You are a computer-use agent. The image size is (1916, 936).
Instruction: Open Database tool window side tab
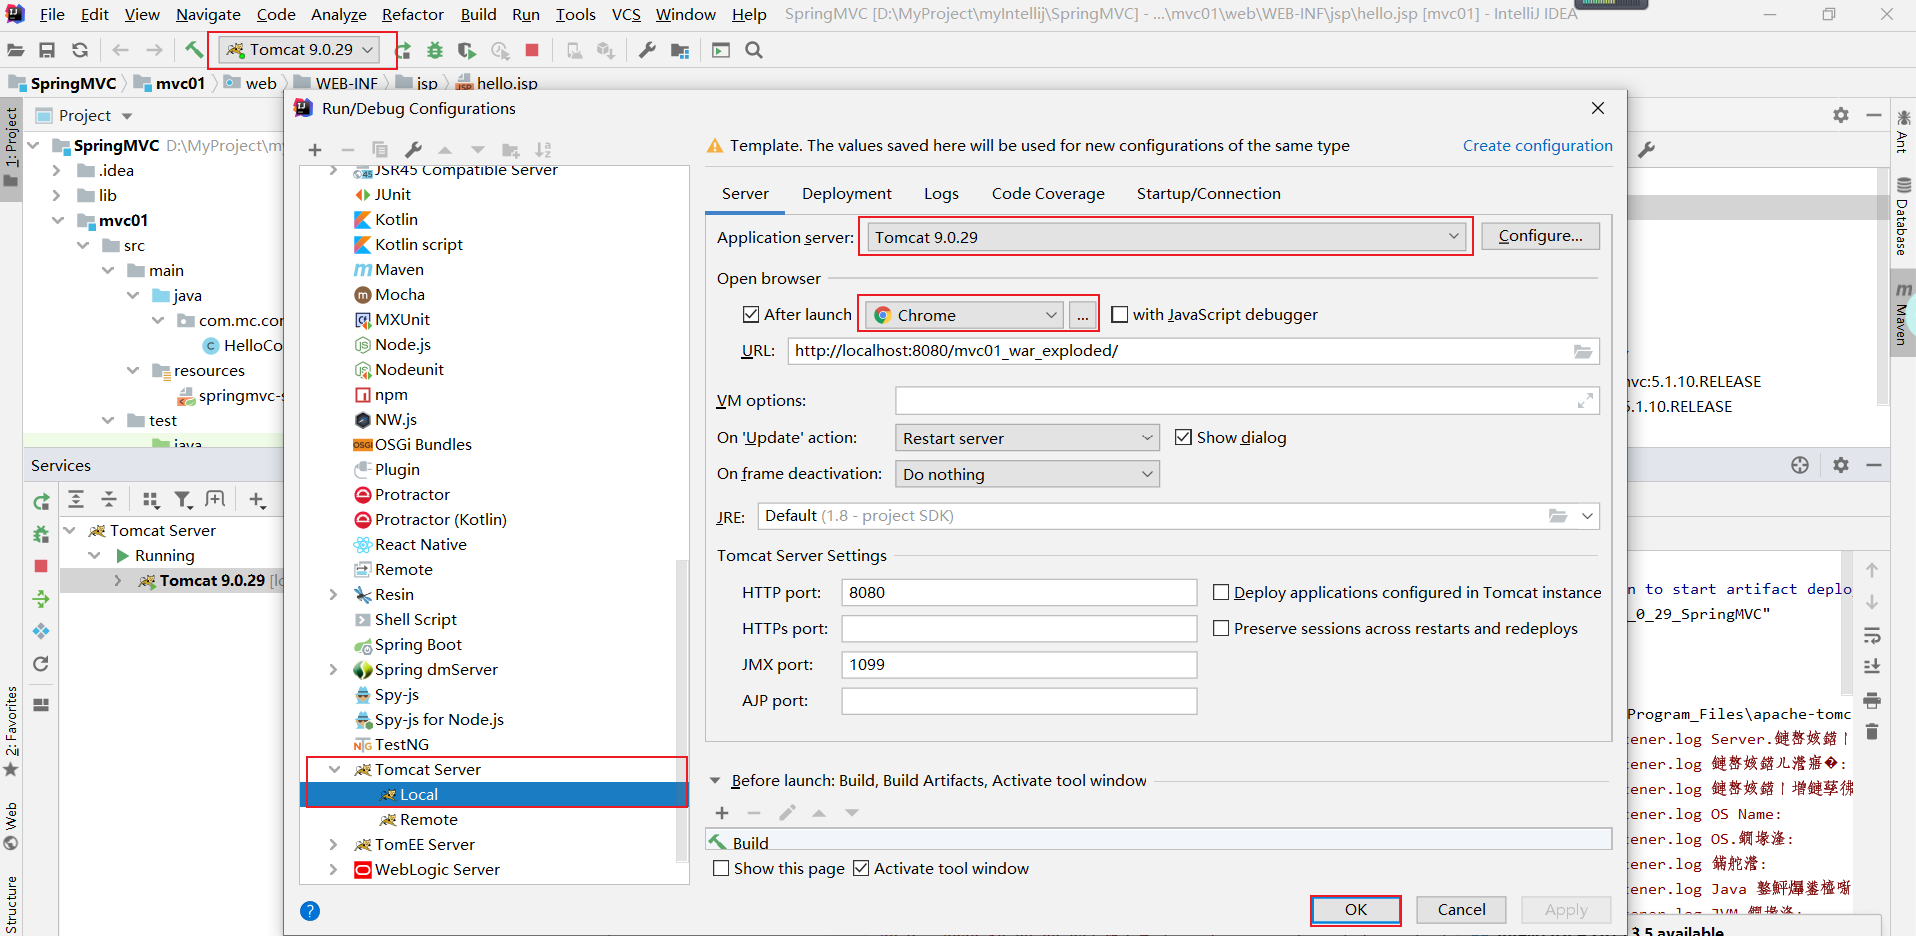click(1902, 218)
